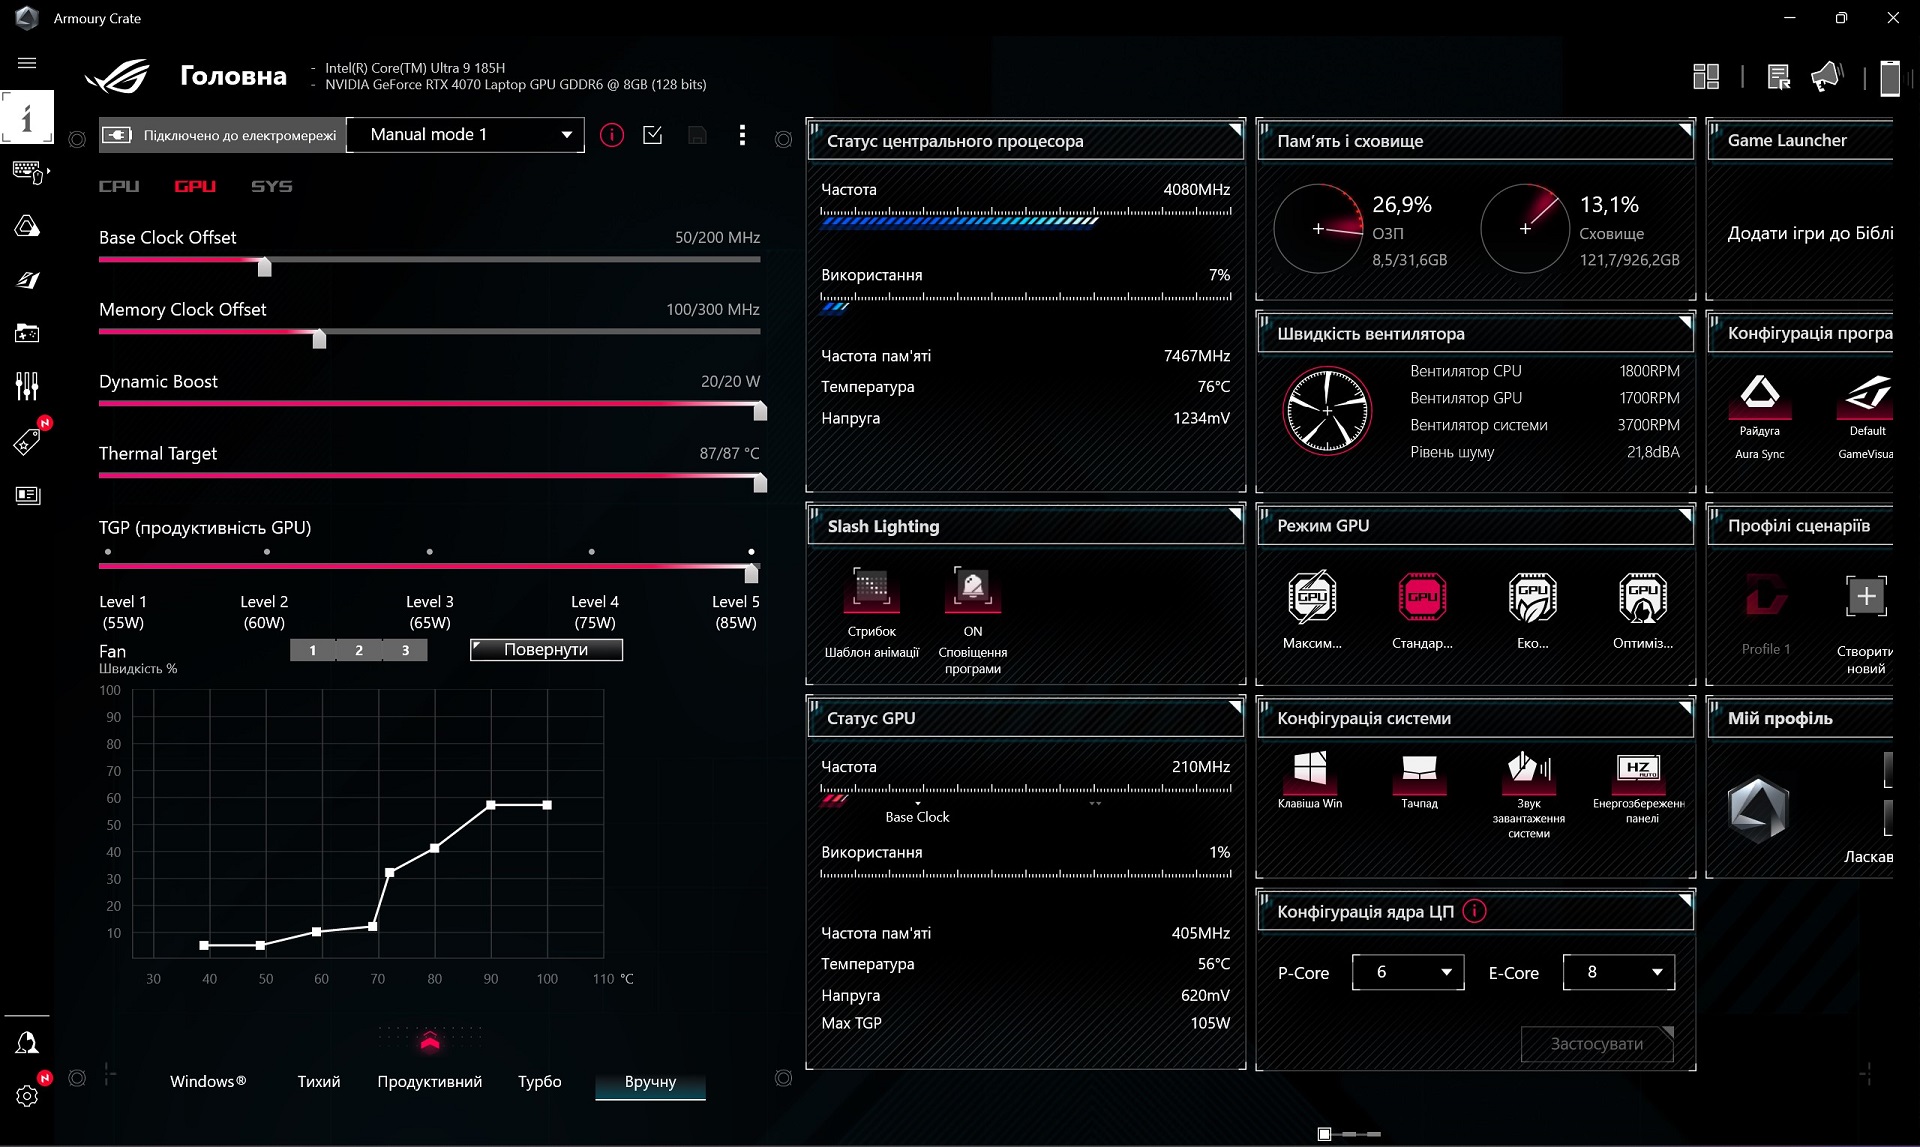
Task: Expand the E-Core count dropdown
Action: pos(1619,972)
